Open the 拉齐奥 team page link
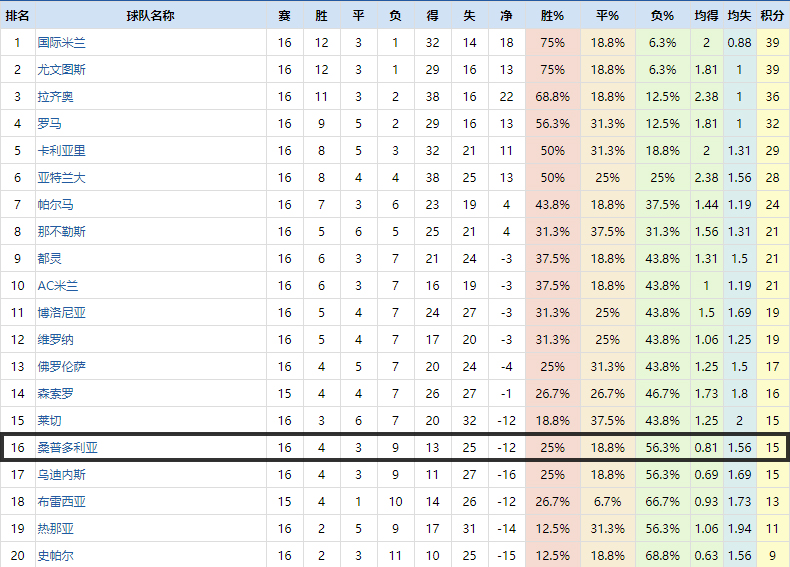The image size is (790, 567). [55, 97]
